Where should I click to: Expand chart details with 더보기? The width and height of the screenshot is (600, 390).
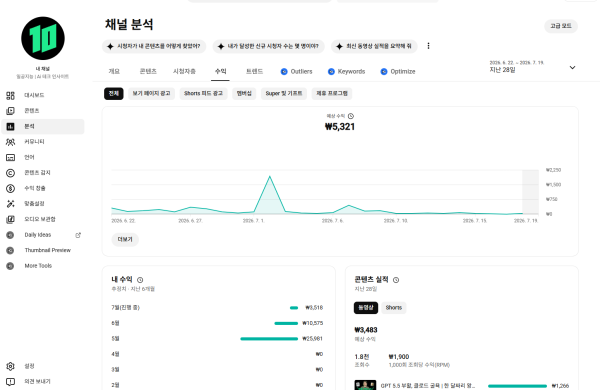pyautogui.click(x=125, y=240)
